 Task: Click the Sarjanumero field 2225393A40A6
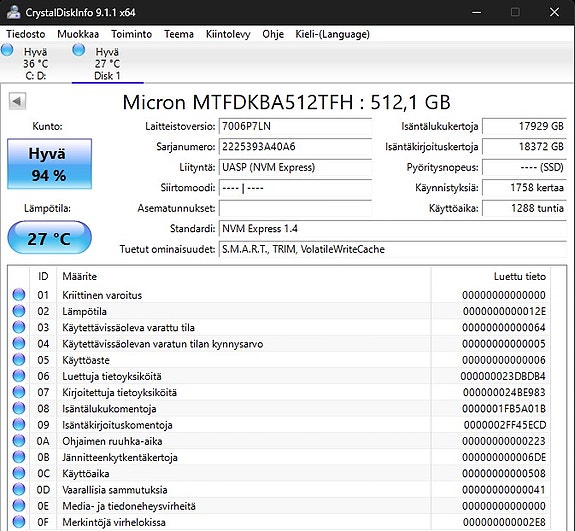coord(295,147)
